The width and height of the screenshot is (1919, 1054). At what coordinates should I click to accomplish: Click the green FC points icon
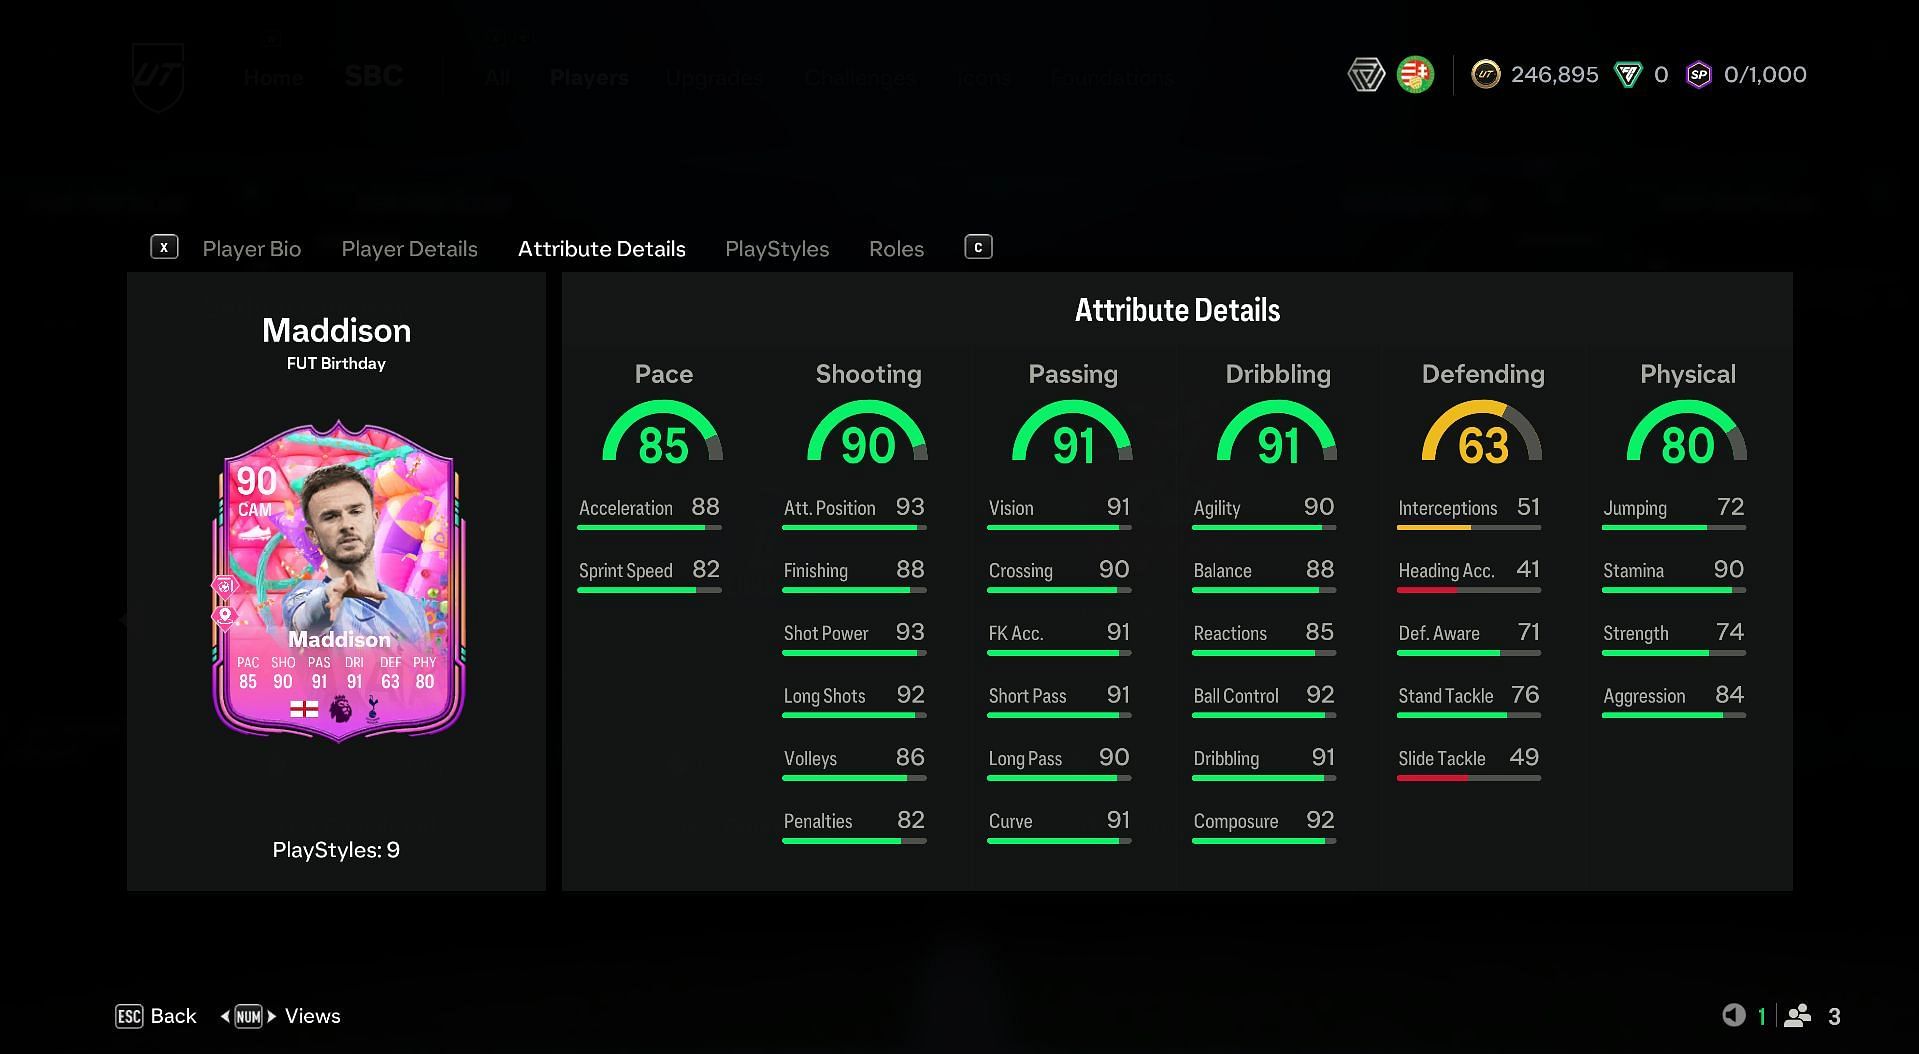[1628, 75]
